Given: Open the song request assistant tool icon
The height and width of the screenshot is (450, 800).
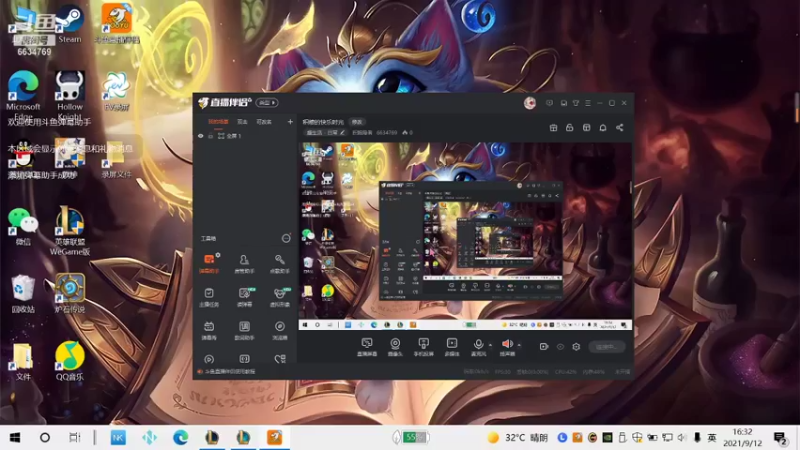Looking at the screenshot, I should 279,264.
